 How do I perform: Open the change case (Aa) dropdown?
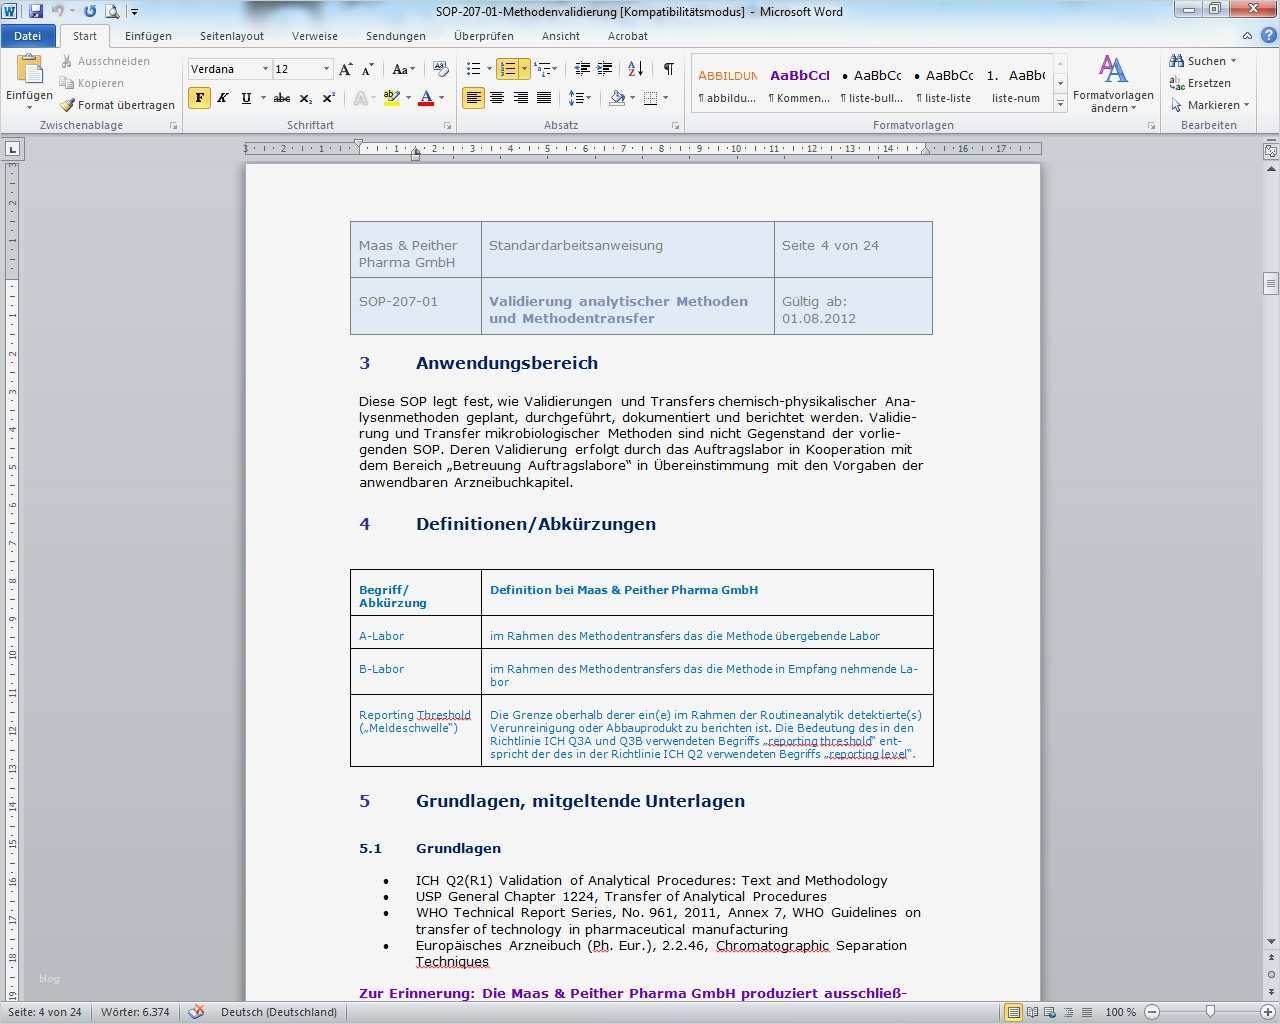pyautogui.click(x=404, y=69)
